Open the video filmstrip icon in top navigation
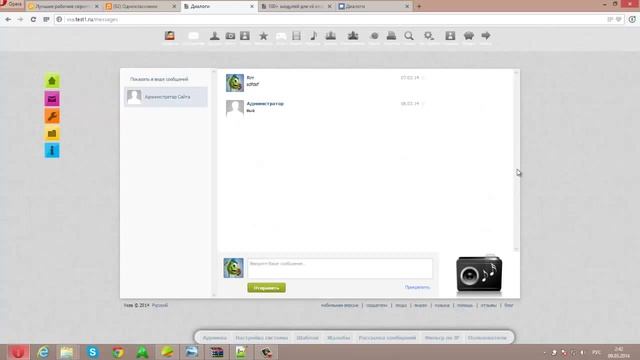 click(296, 36)
